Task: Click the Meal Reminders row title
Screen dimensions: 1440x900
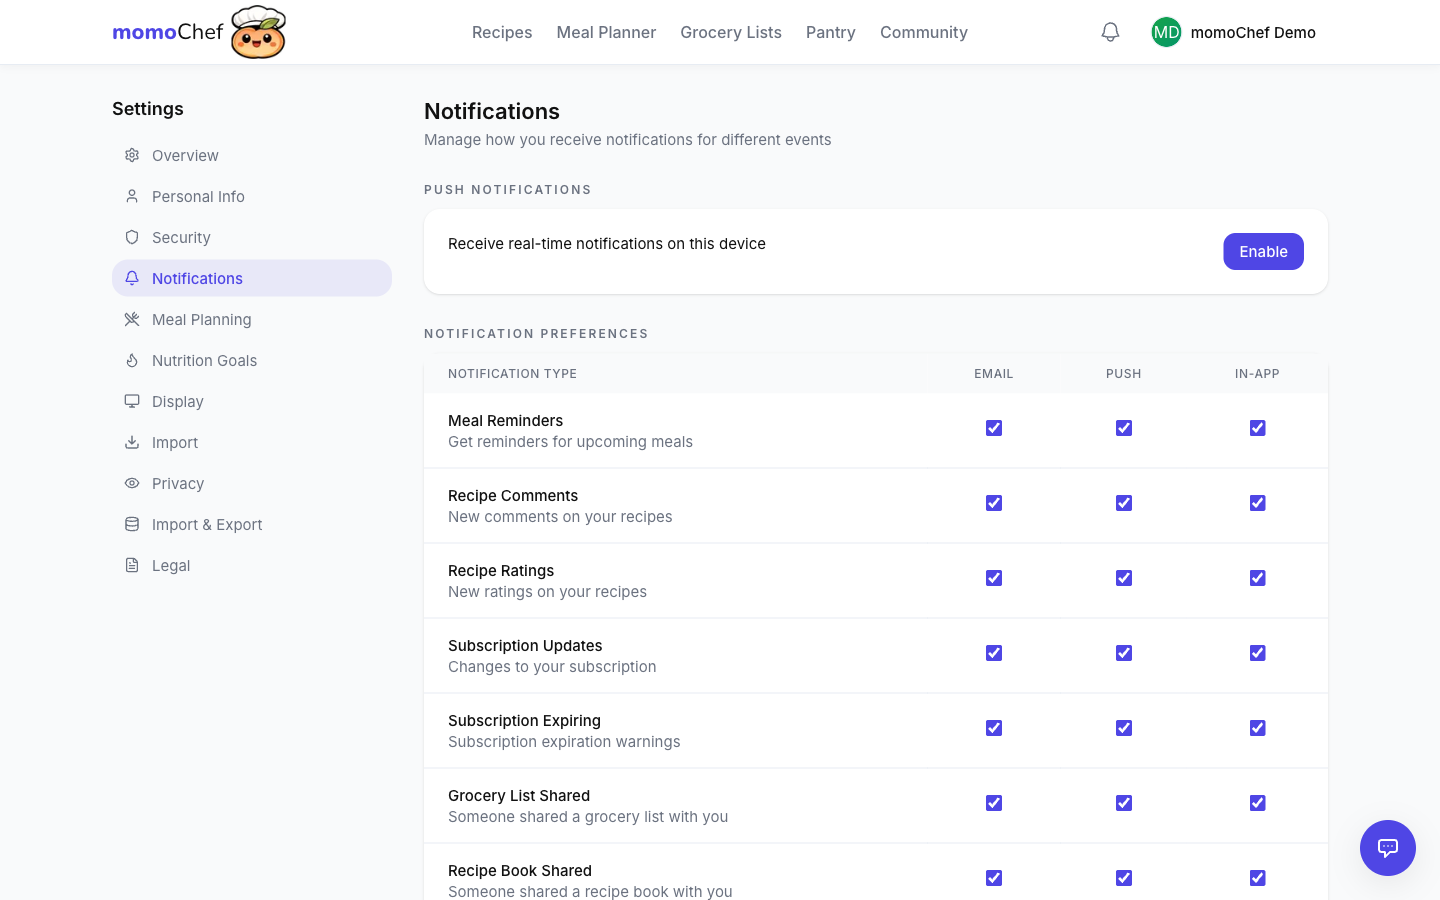Action: [x=505, y=420]
